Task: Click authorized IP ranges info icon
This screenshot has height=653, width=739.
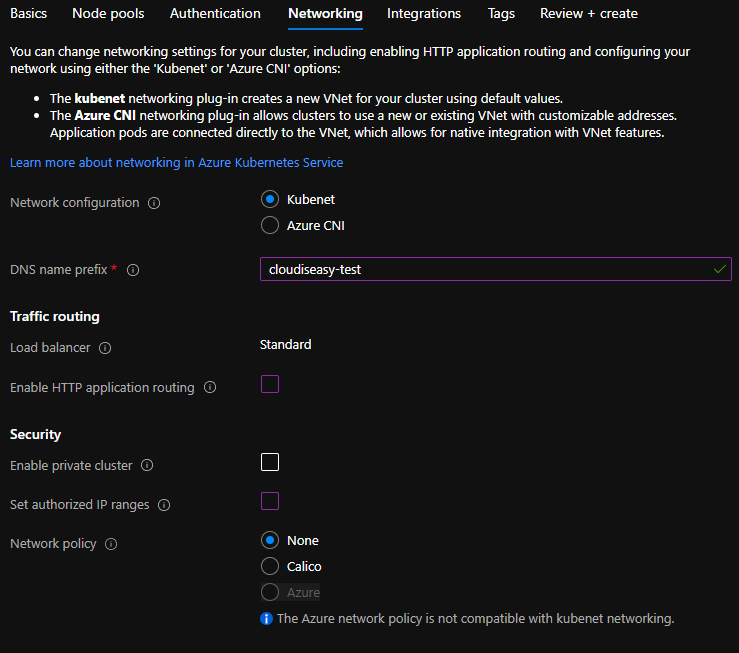Action: tap(164, 505)
